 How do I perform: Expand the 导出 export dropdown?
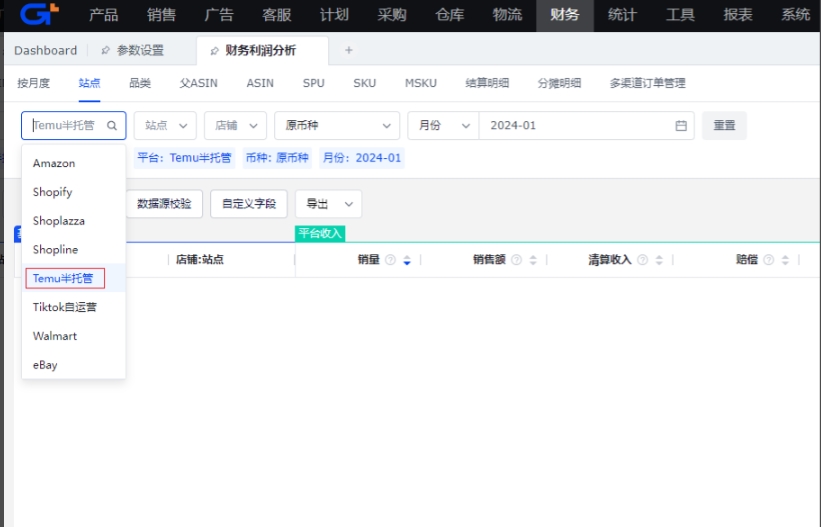[328, 204]
